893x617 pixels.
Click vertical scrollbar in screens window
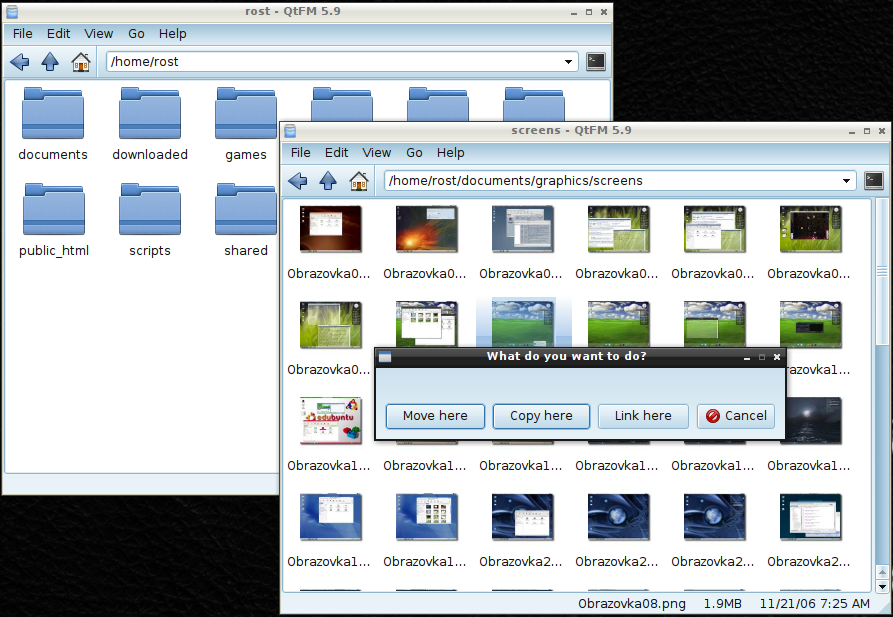click(x=882, y=271)
